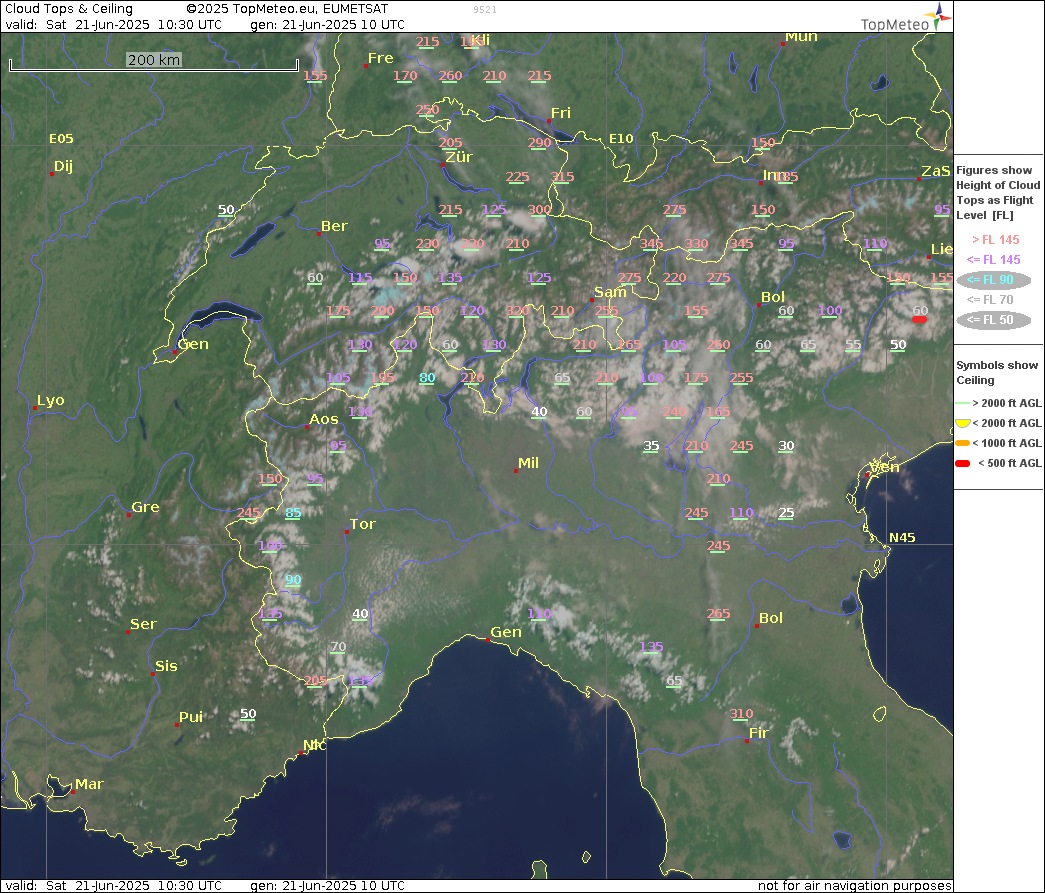Click the orange <1000 ft AGL legend symbol
This screenshot has height=893, width=1045.
click(x=962, y=443)
